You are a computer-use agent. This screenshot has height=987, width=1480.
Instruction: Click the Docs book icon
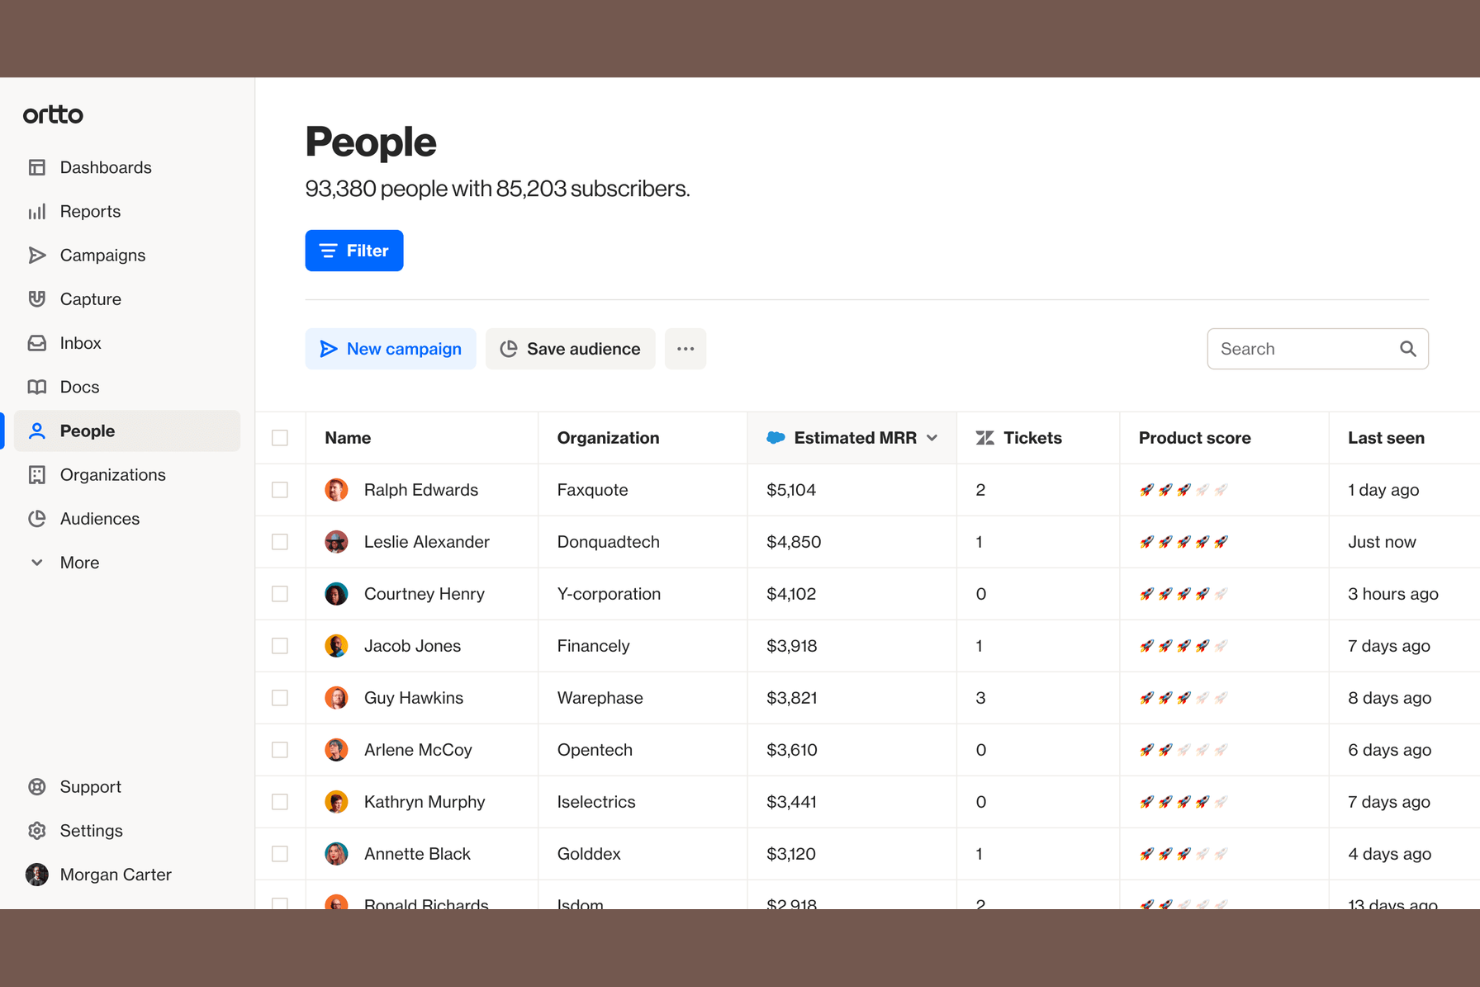tap(37, 387)
